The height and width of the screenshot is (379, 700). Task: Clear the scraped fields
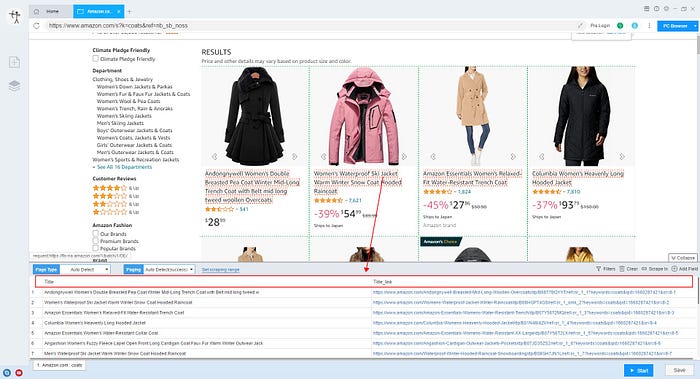click(x=628, y=269)
